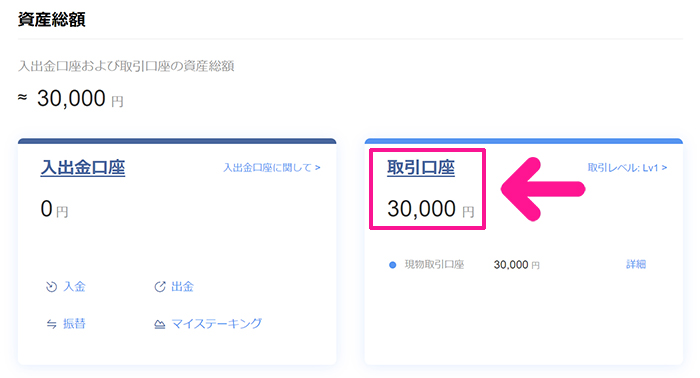The width and height of the screenshot is (700, 378).
Task: Open the 入出金口座に関して info link
Action: [x=271, y=168]
